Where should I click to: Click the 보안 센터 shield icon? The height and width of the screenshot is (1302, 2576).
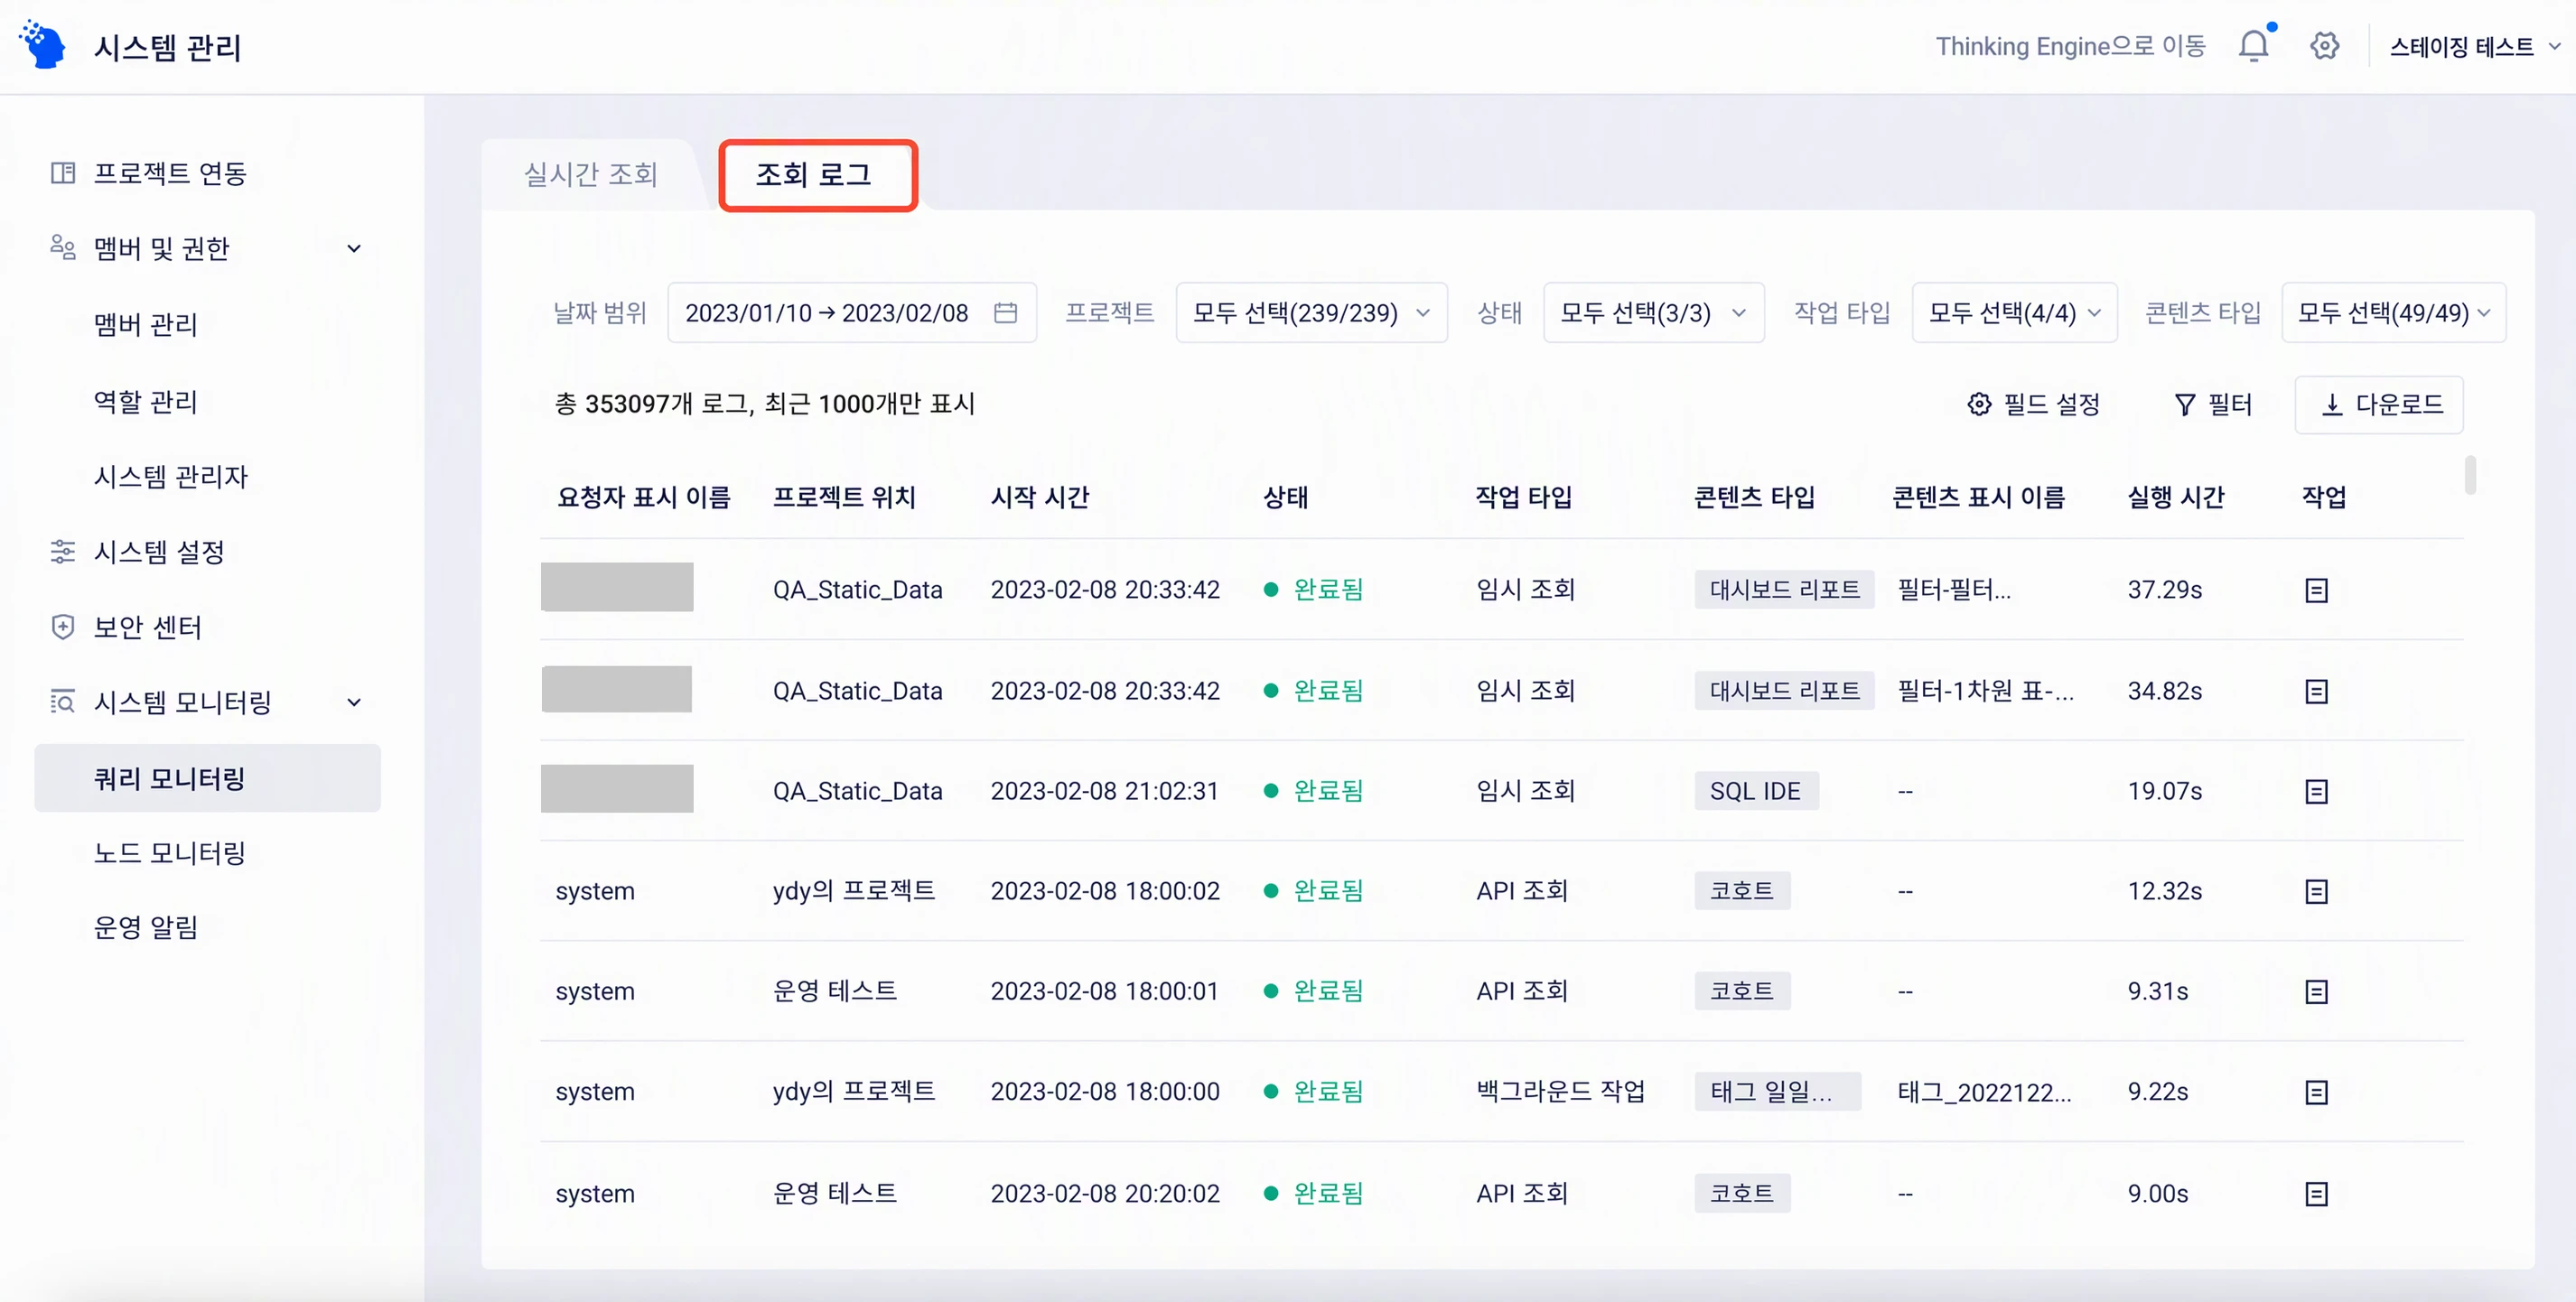pos(63,627)
